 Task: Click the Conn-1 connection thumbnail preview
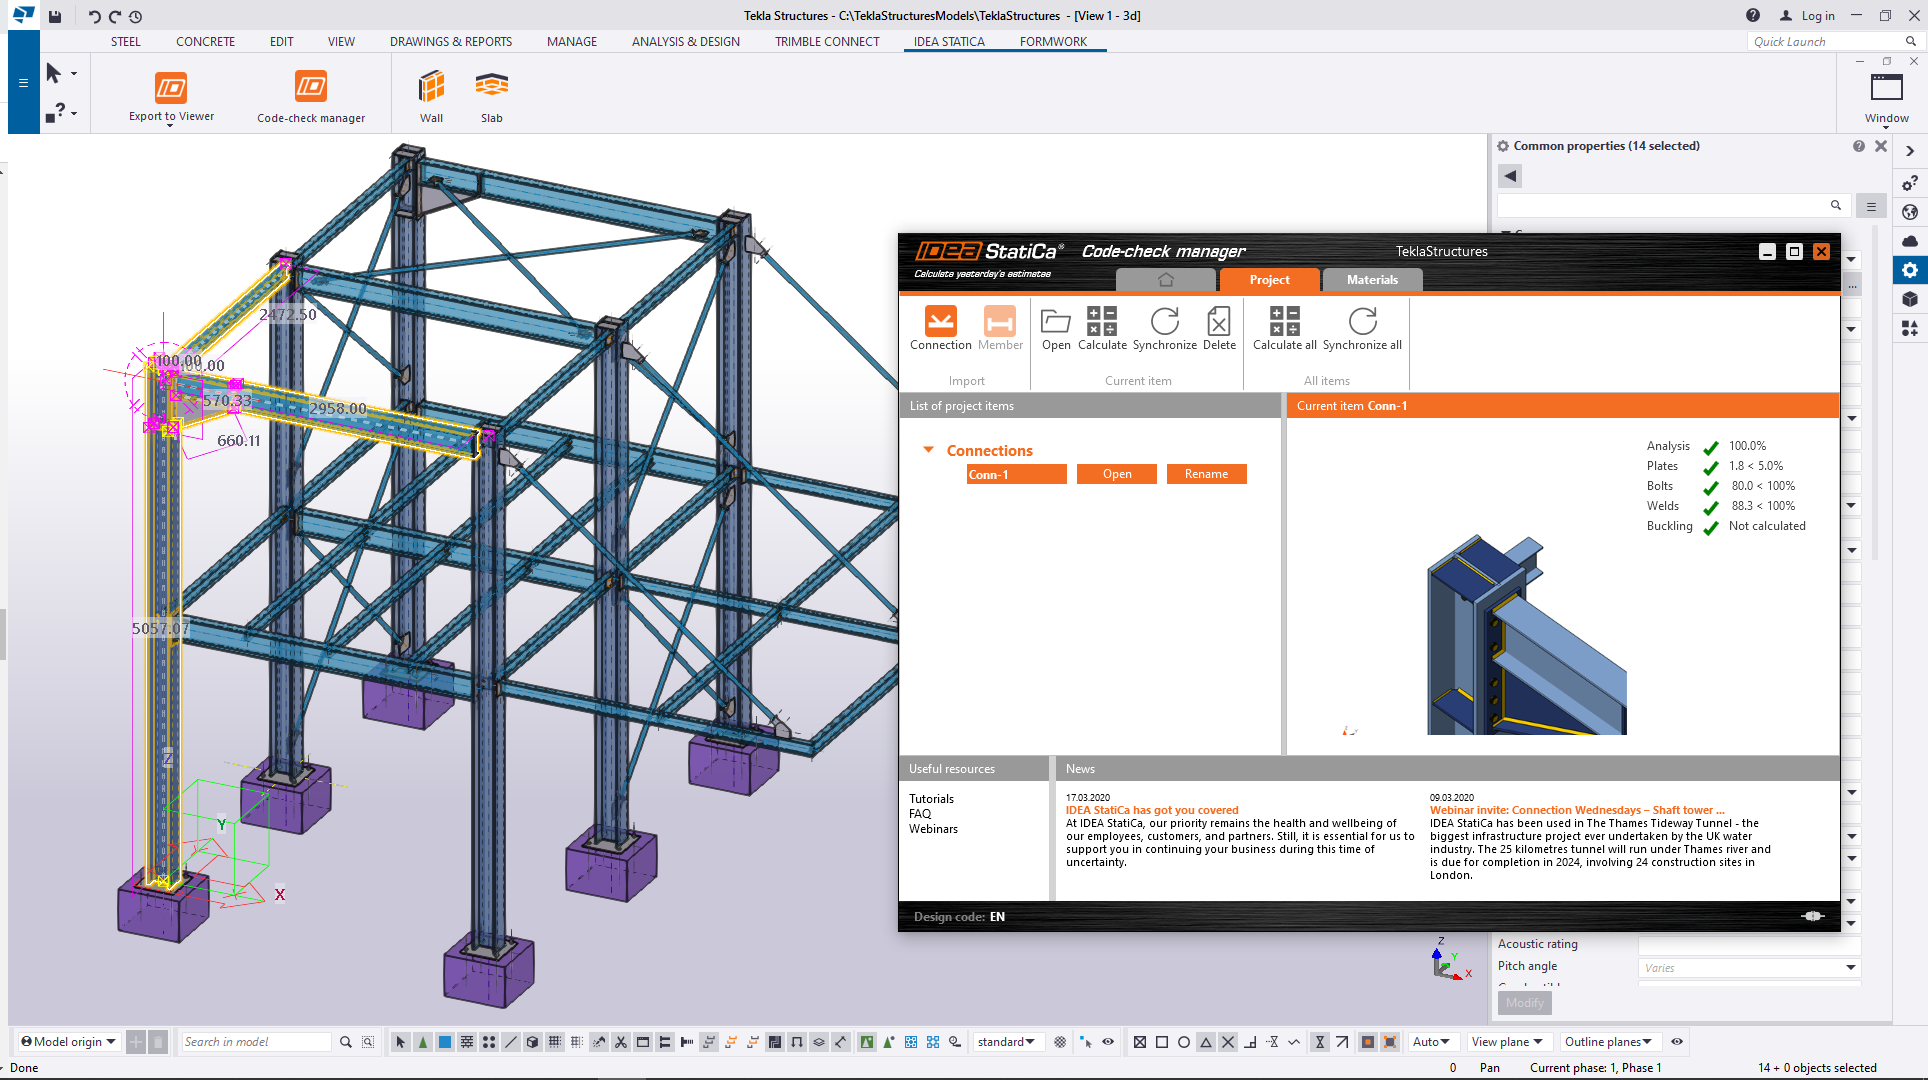[x=1523, y=635]
